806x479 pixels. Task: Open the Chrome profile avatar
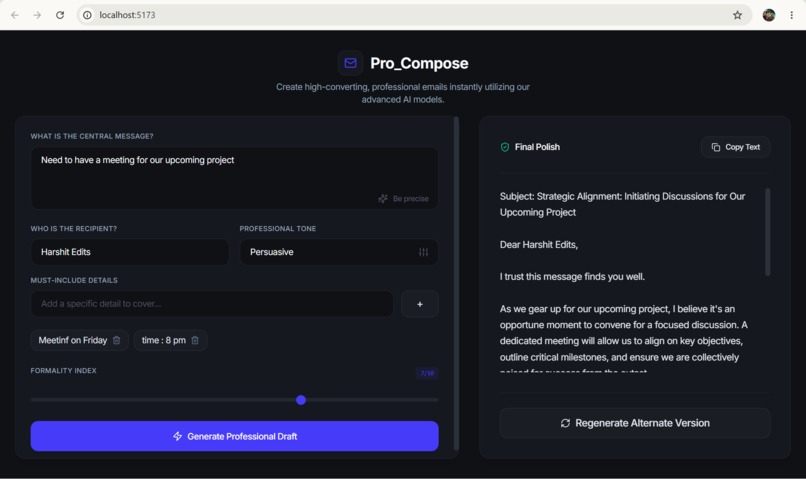(768, 15)
